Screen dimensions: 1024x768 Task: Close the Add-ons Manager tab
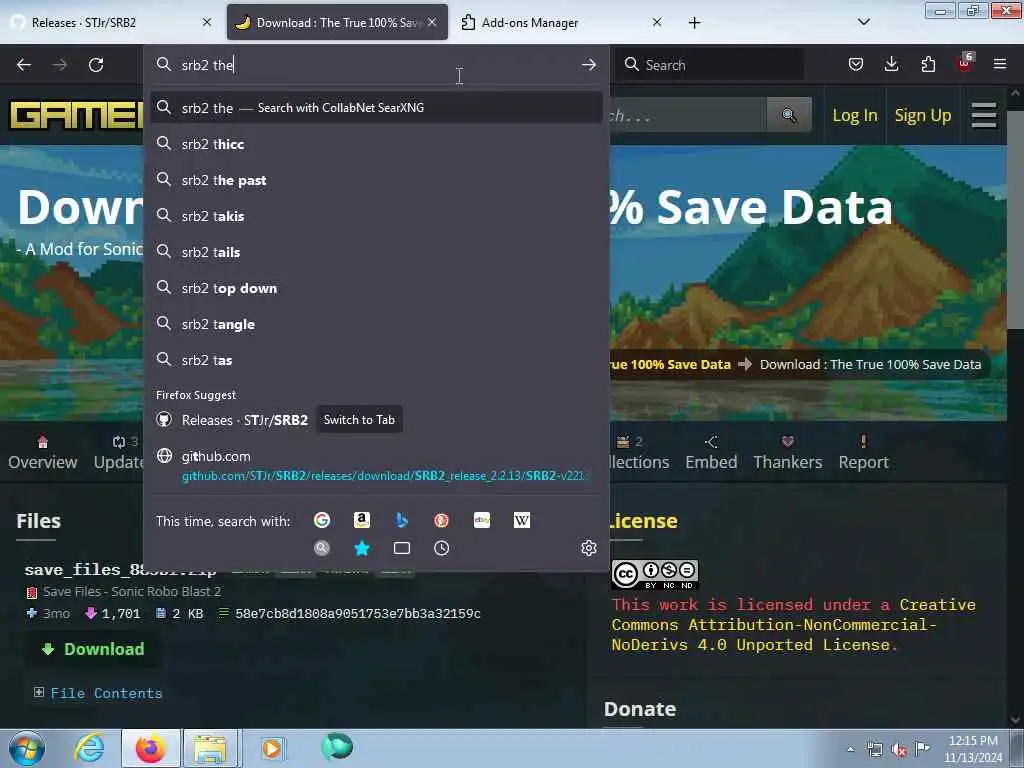657,22
